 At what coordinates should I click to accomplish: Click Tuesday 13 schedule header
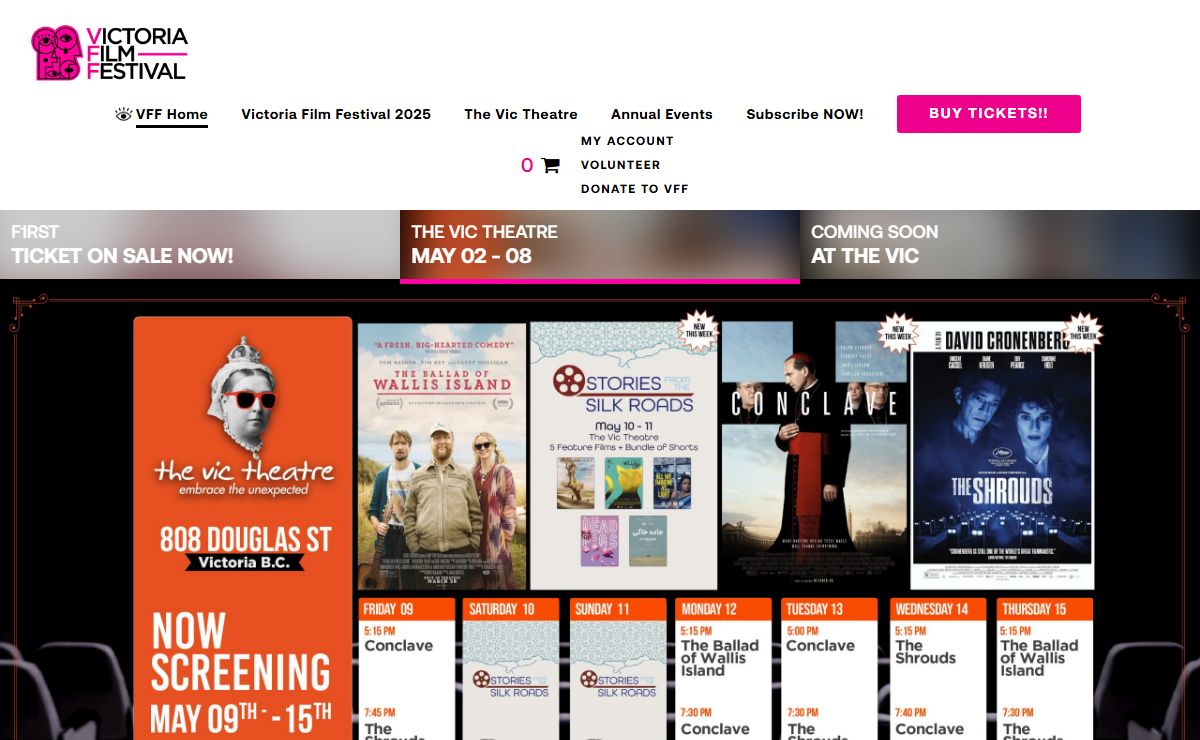(x=830, y=609)
